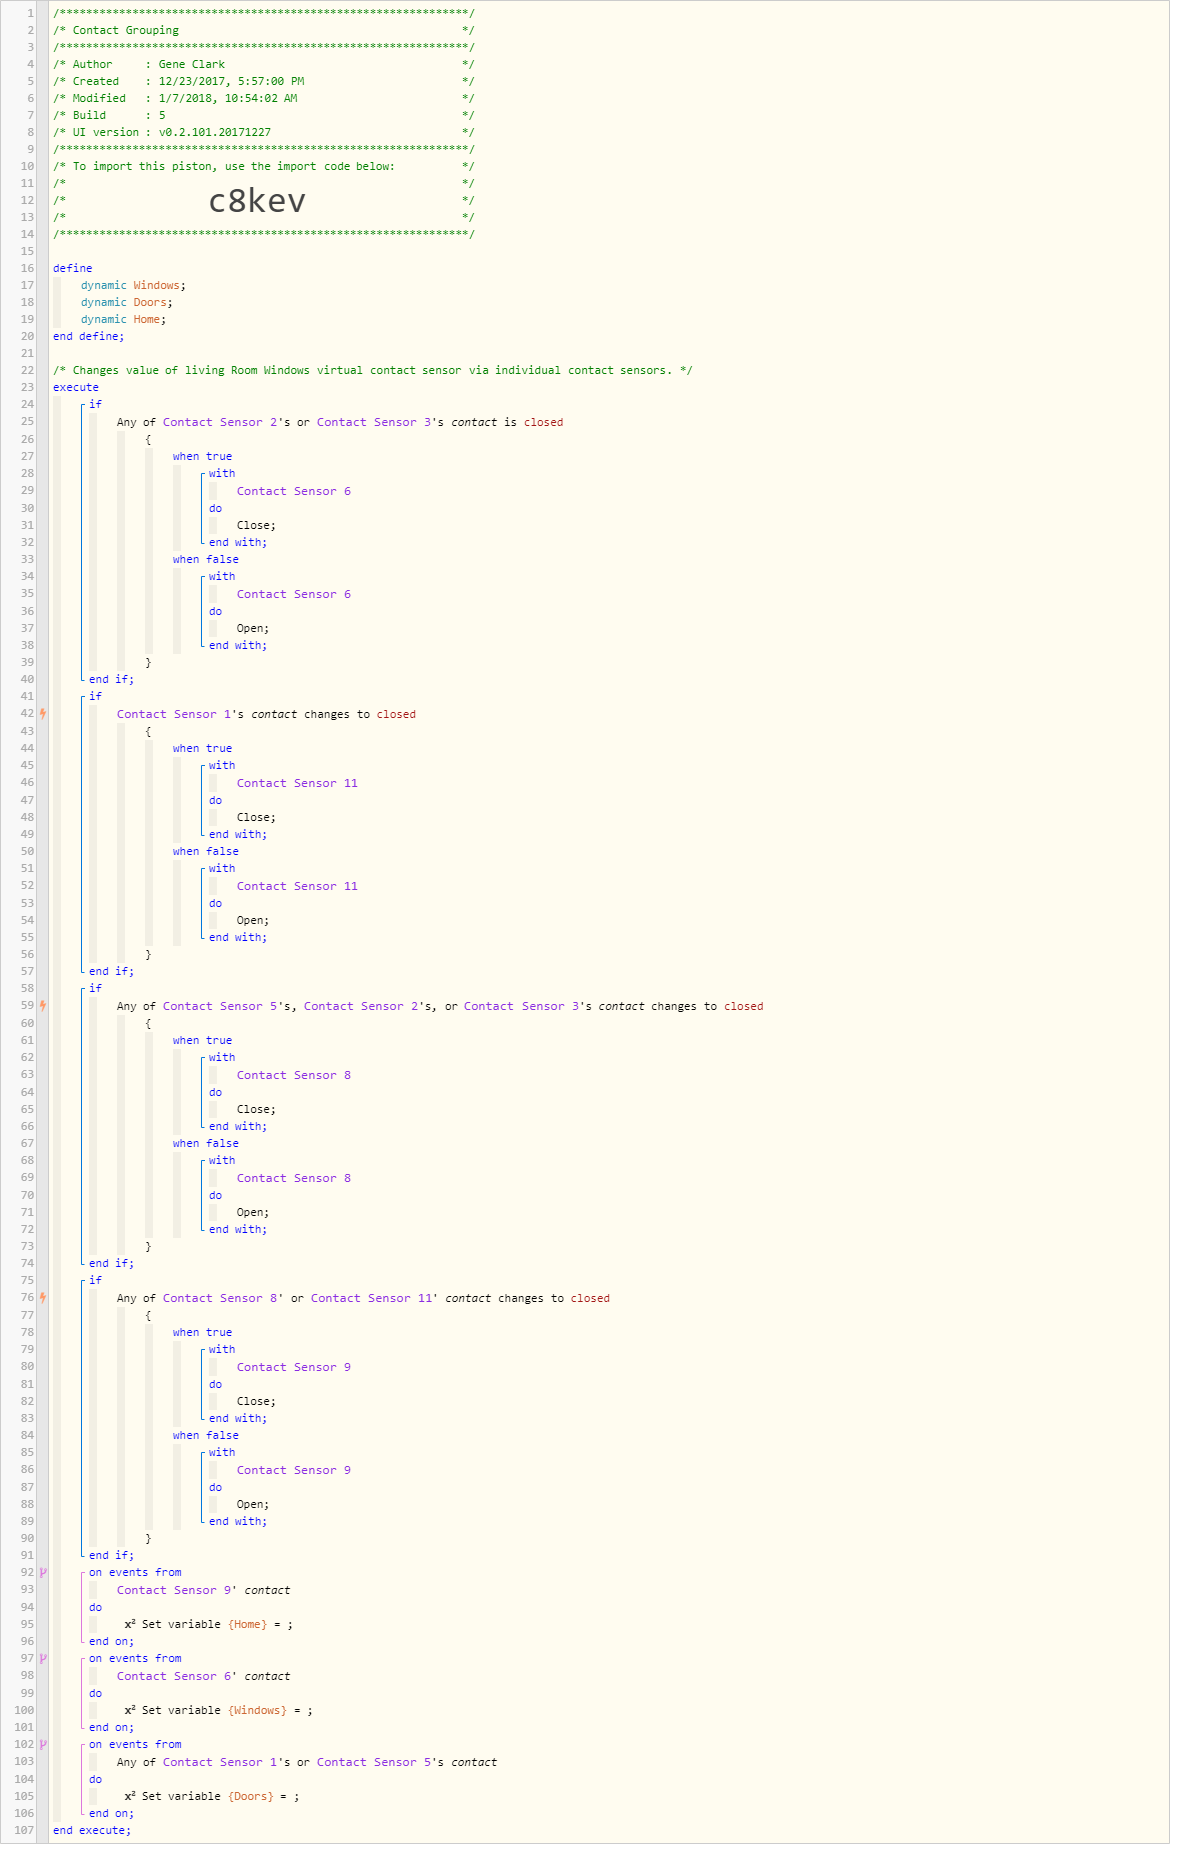Select Contact Sensor 11 on line 46
This screenshot has width=1178, height=1852.
[x=297, y=783]
